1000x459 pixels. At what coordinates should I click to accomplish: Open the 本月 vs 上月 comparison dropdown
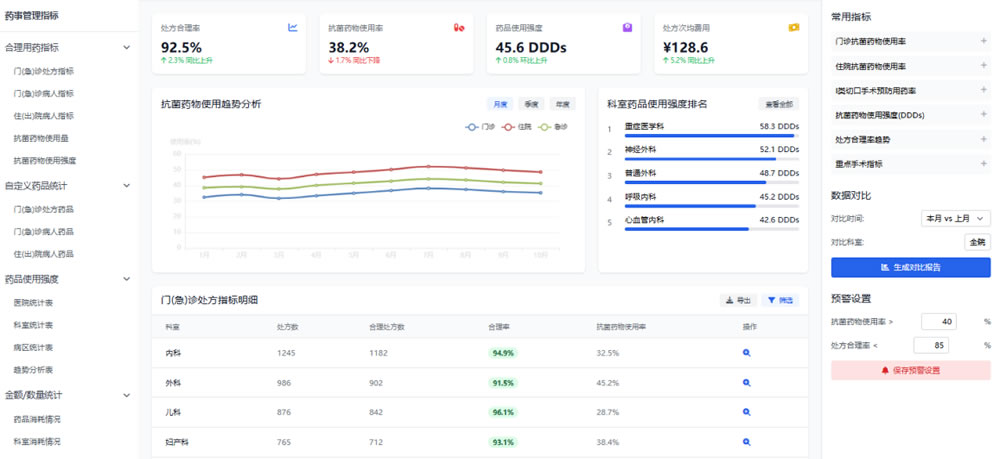tap(955, 218)
